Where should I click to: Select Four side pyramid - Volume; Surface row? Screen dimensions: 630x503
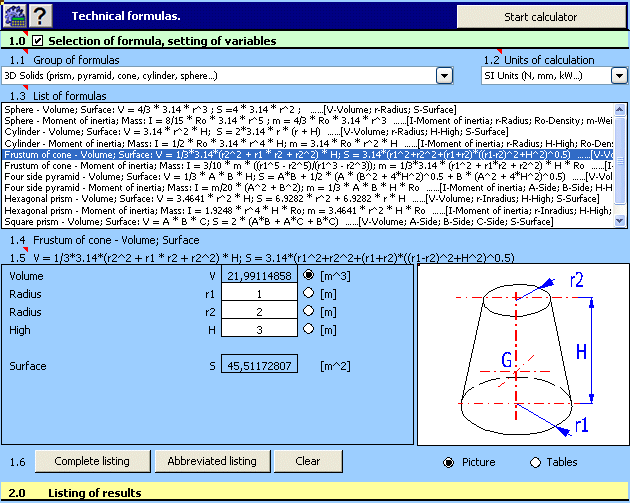click(308, 177)
